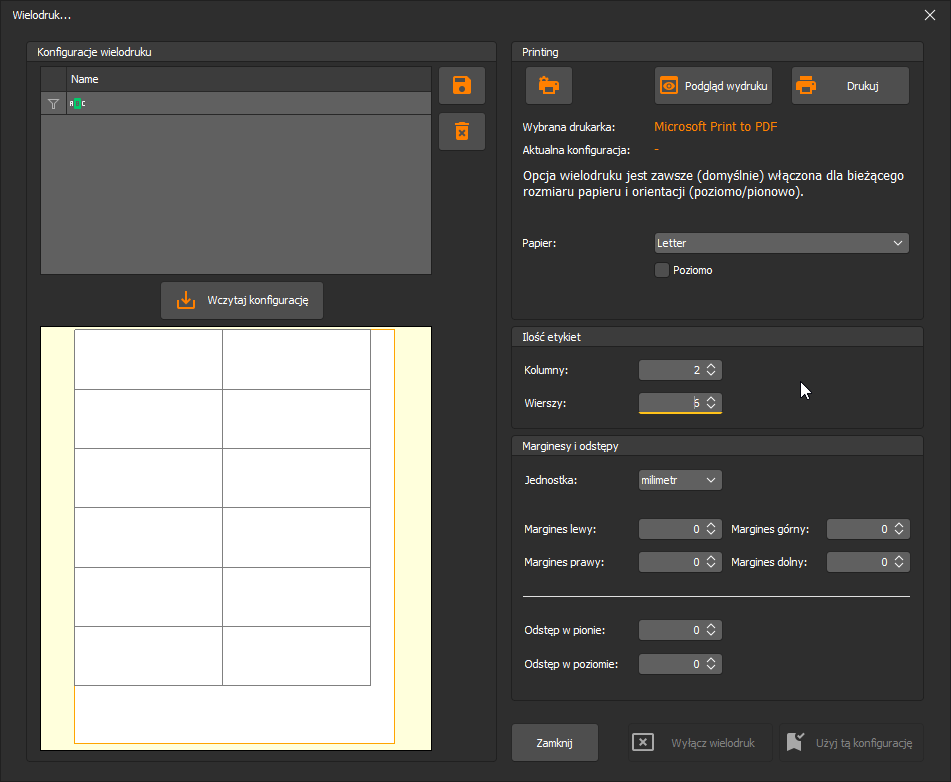Increase Wierszy count with up arrow

(711, 399)
